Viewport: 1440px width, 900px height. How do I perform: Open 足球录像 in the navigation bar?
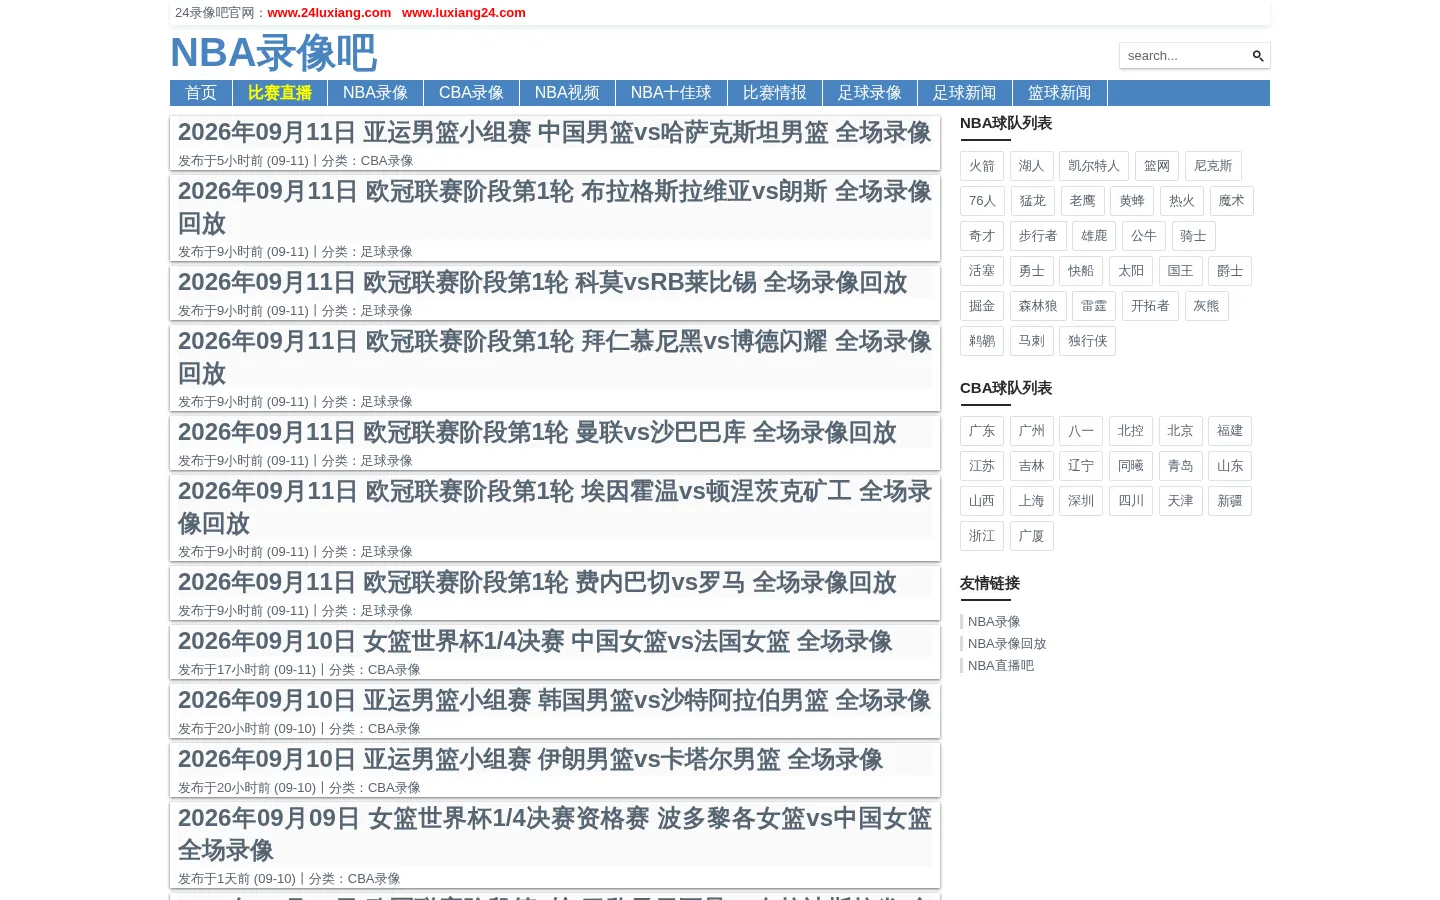pos(870,93)
